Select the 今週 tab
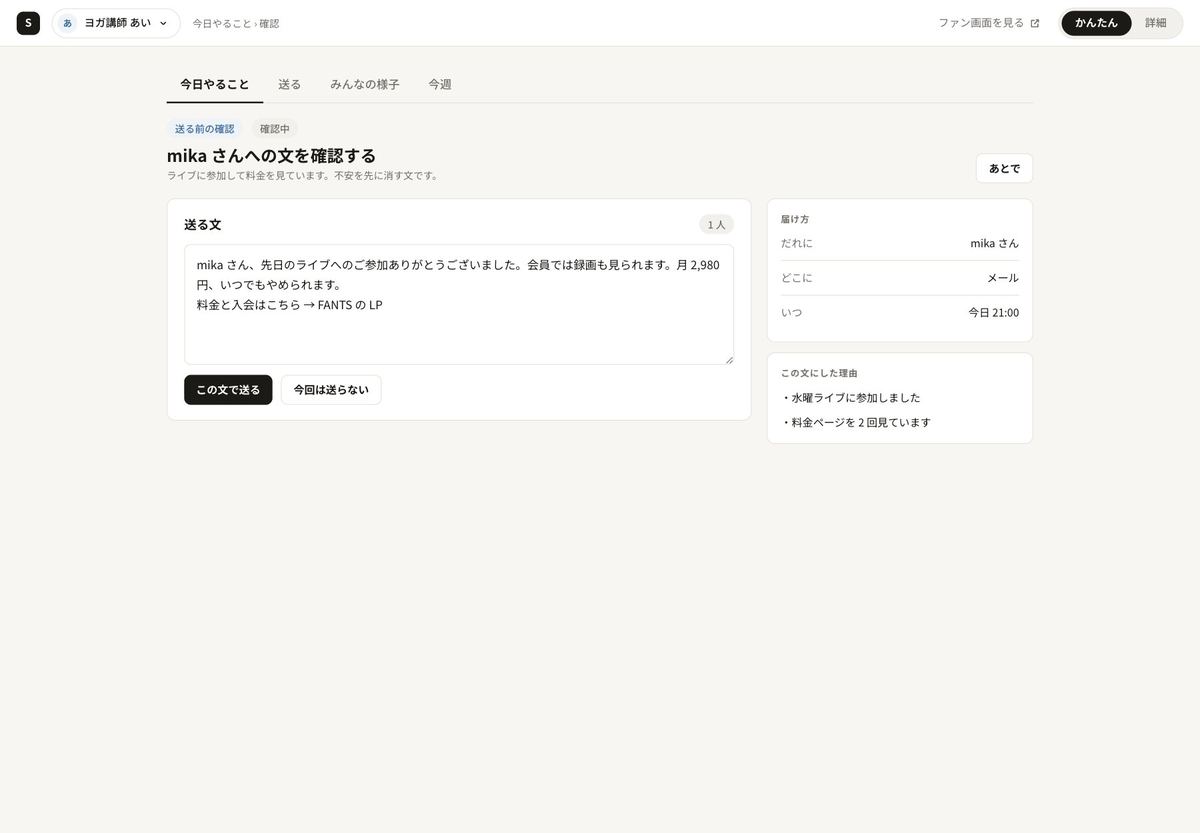The height and width of the screenshot is (833, 1200). pos(440,84)
